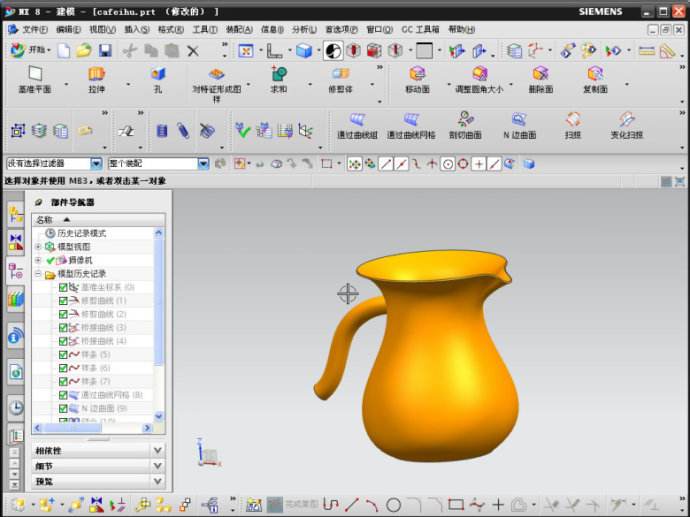Uncheck the 修剪曲线 (2) feature checkbox
The height and width of the screenshot is (517, 690).
63,314
